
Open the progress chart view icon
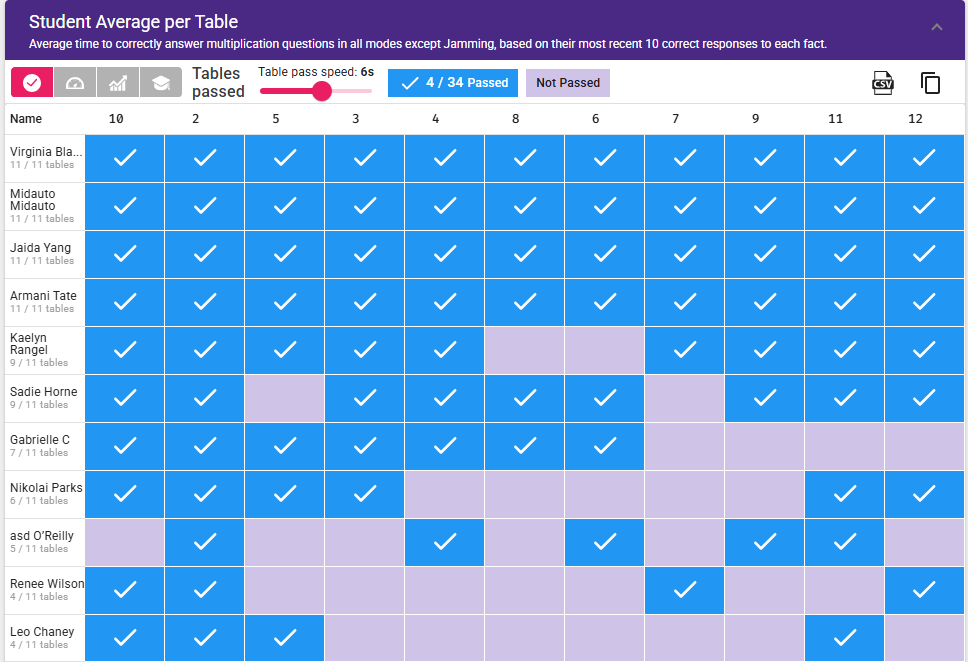coord(118,83)
